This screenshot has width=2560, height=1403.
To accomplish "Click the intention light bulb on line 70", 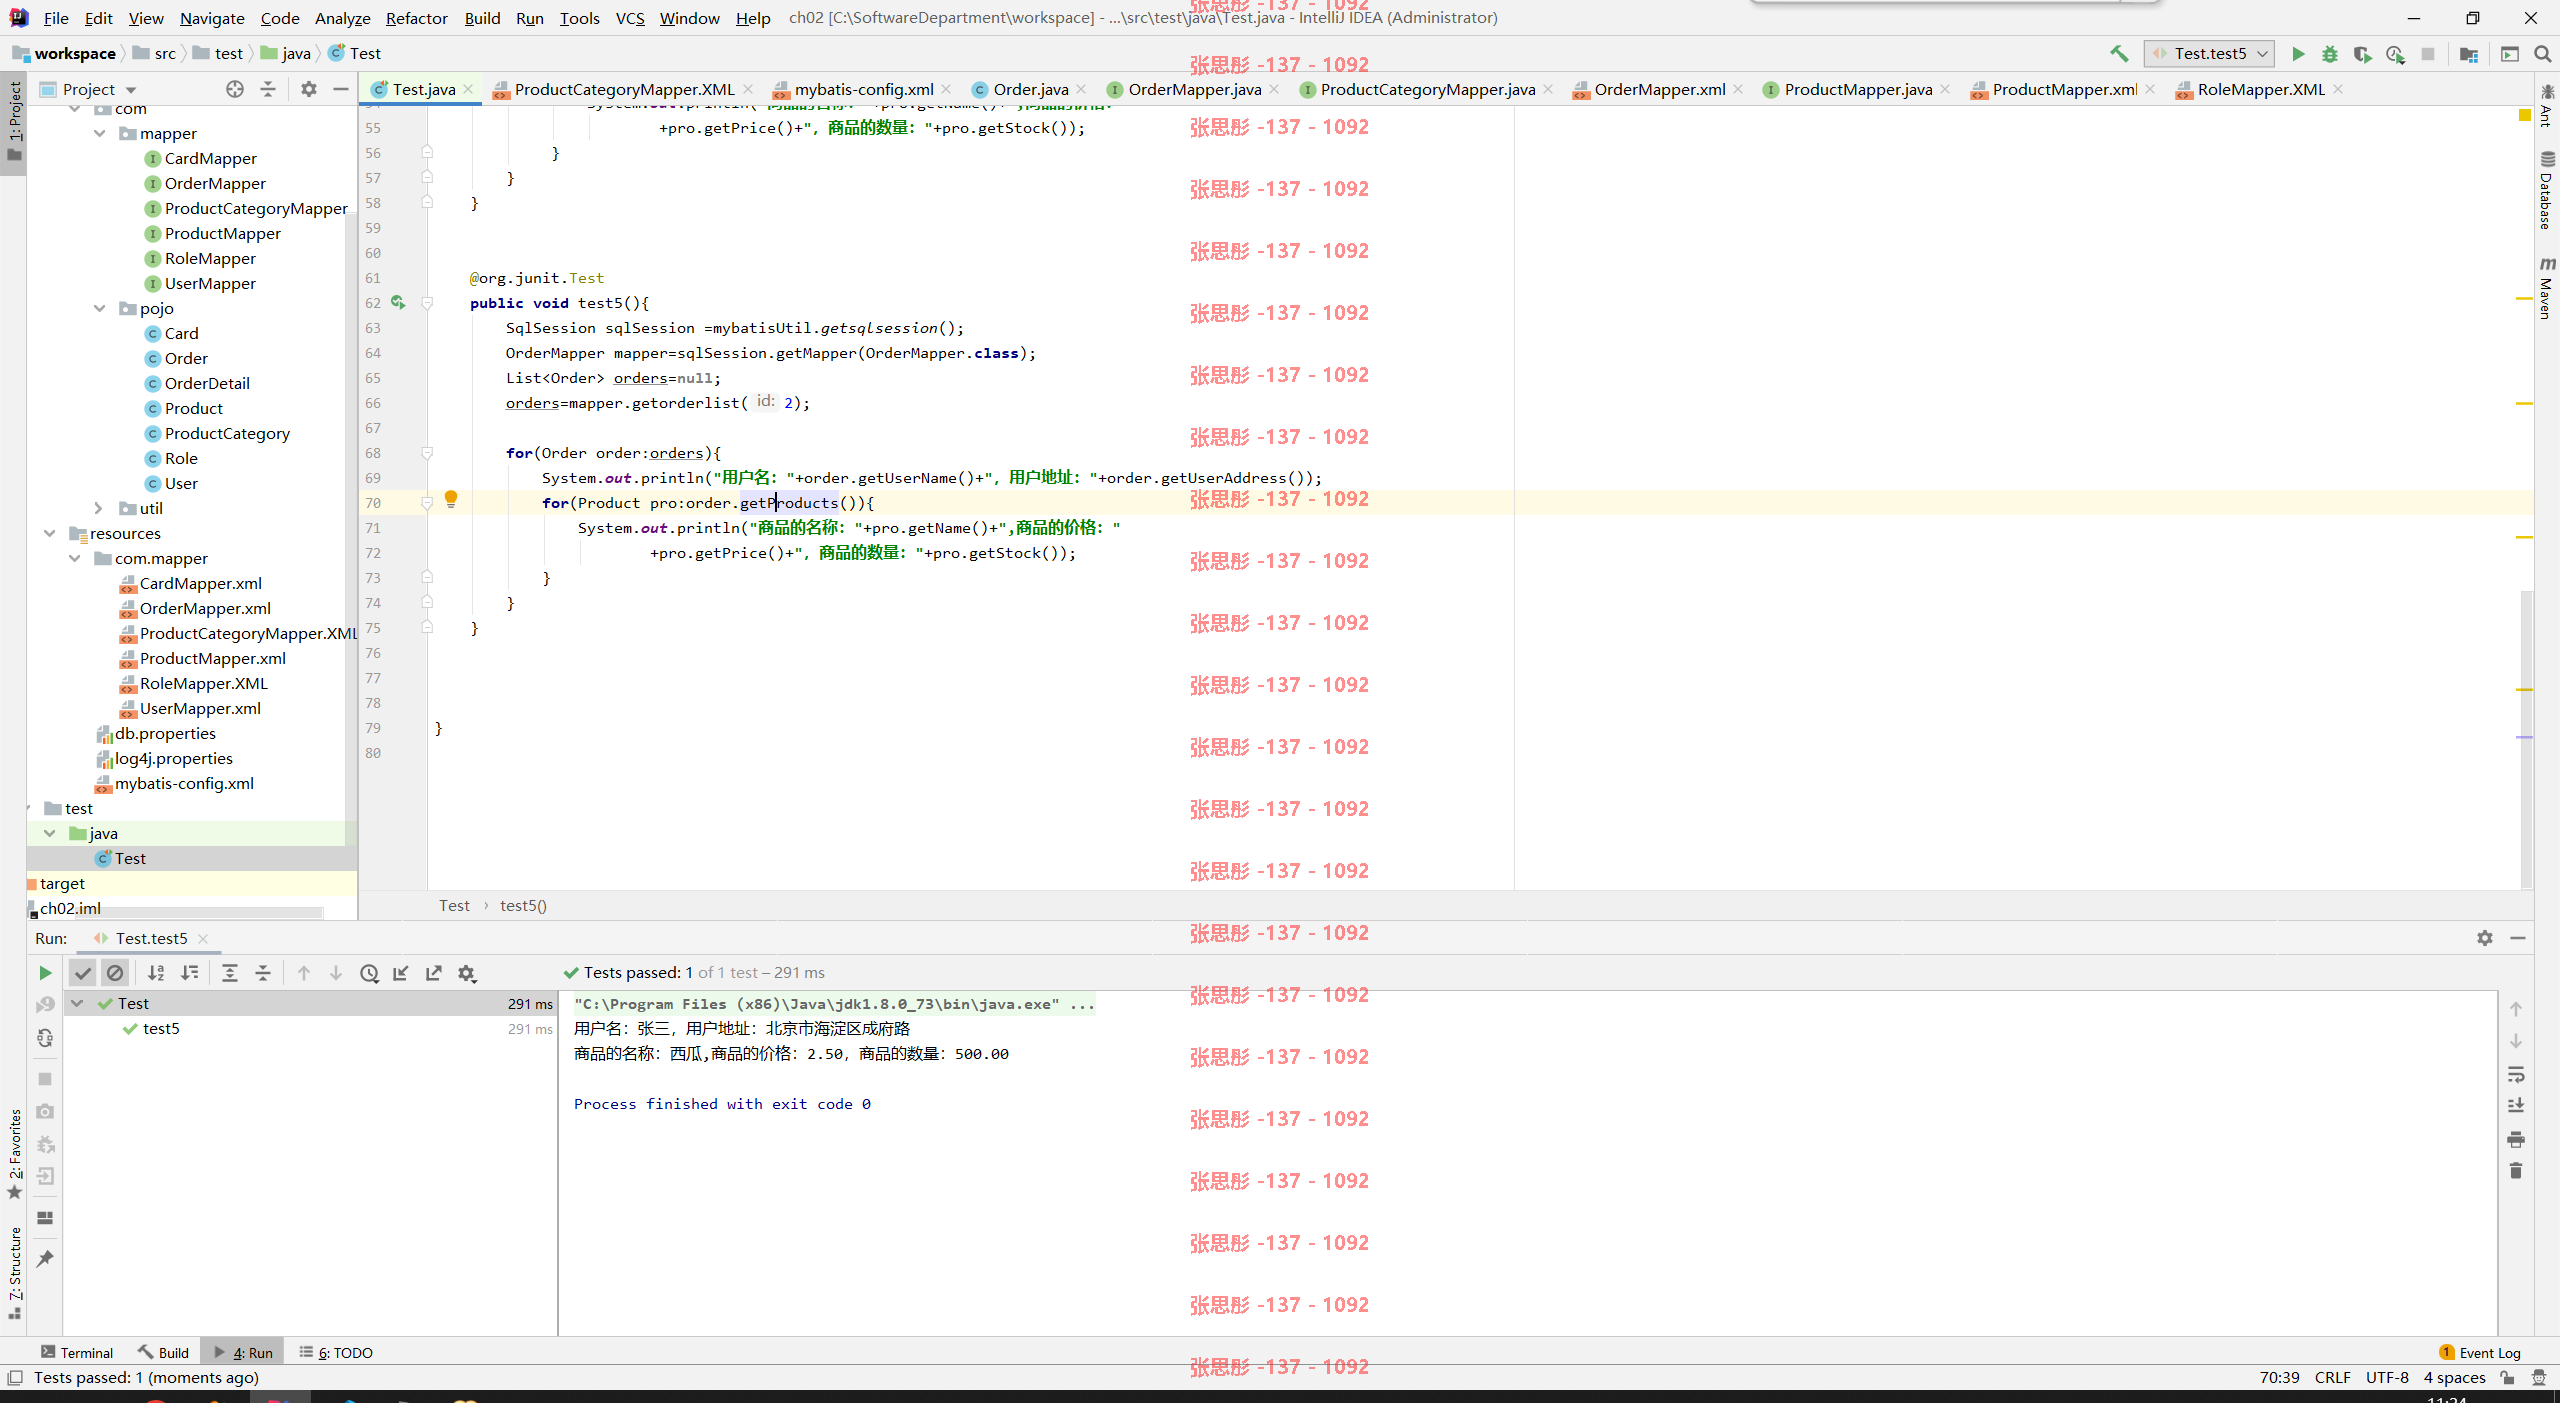I will pos(451,499).
